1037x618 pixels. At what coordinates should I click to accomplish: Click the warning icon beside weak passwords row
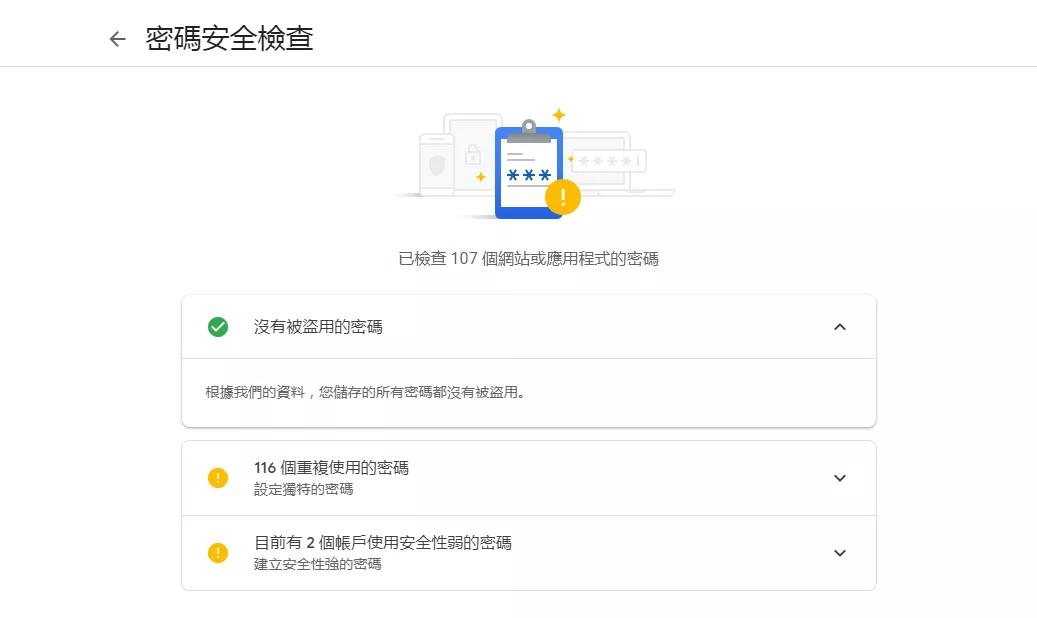pos(218,553)
